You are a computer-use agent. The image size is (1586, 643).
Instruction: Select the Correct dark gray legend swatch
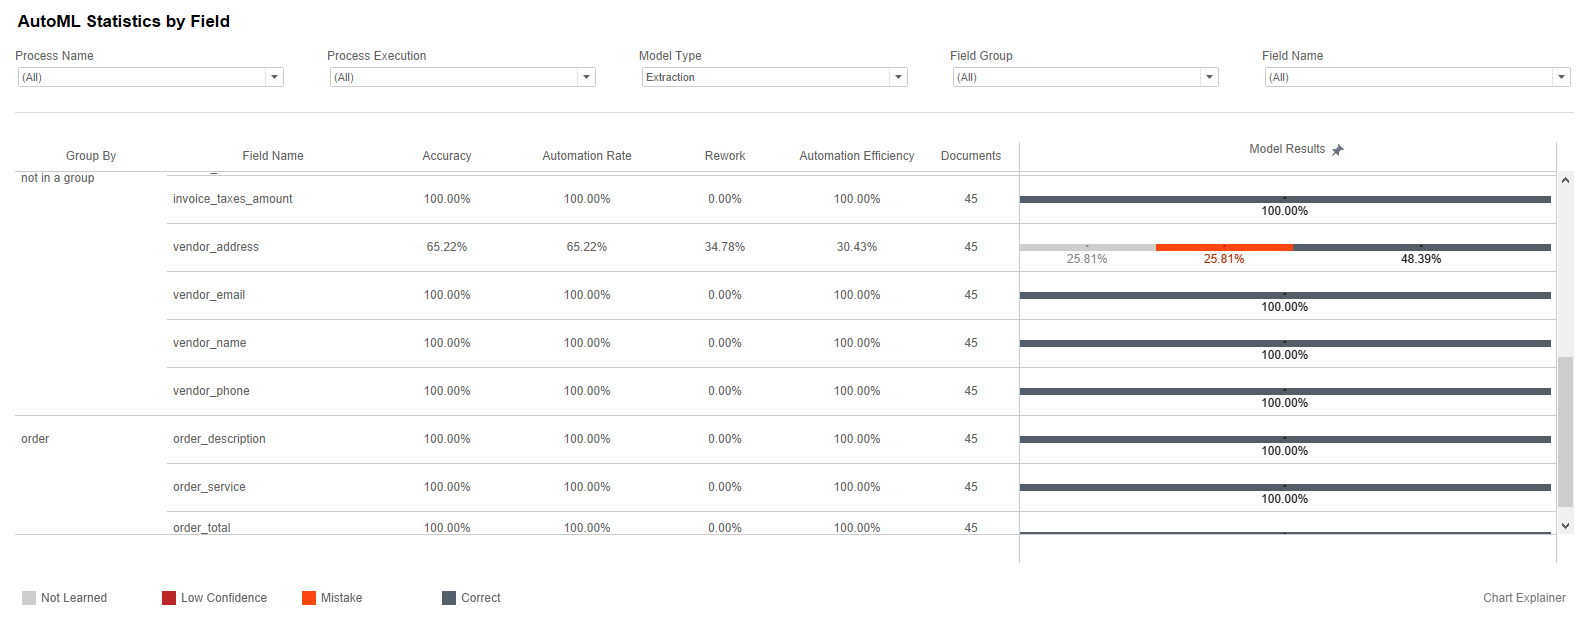click(449, 598)
